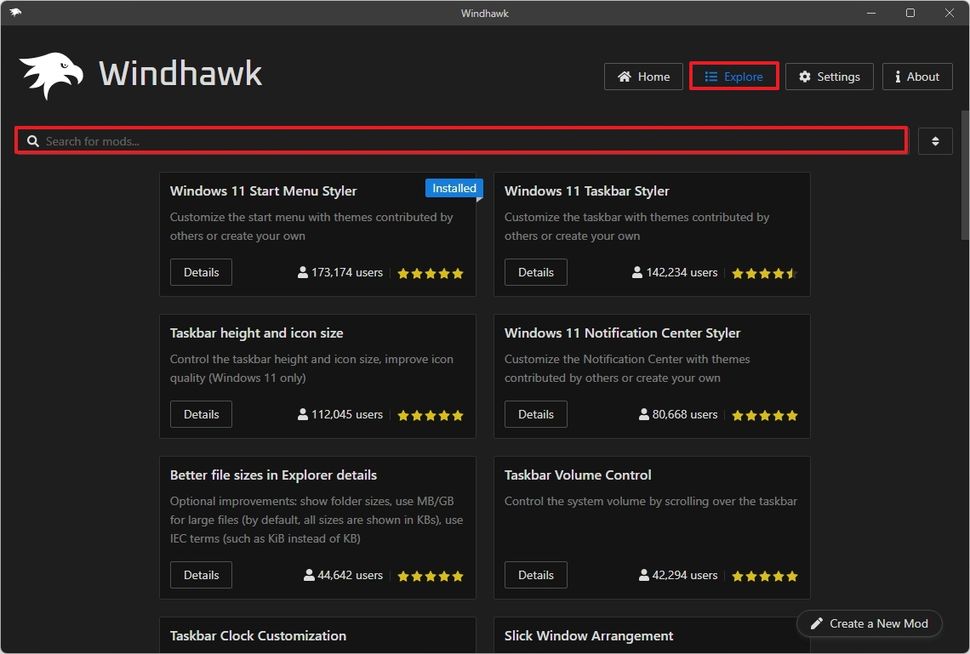This screenshot has width=970, height=654.
Task: Click the 142,234 users count
Action: 682,272
